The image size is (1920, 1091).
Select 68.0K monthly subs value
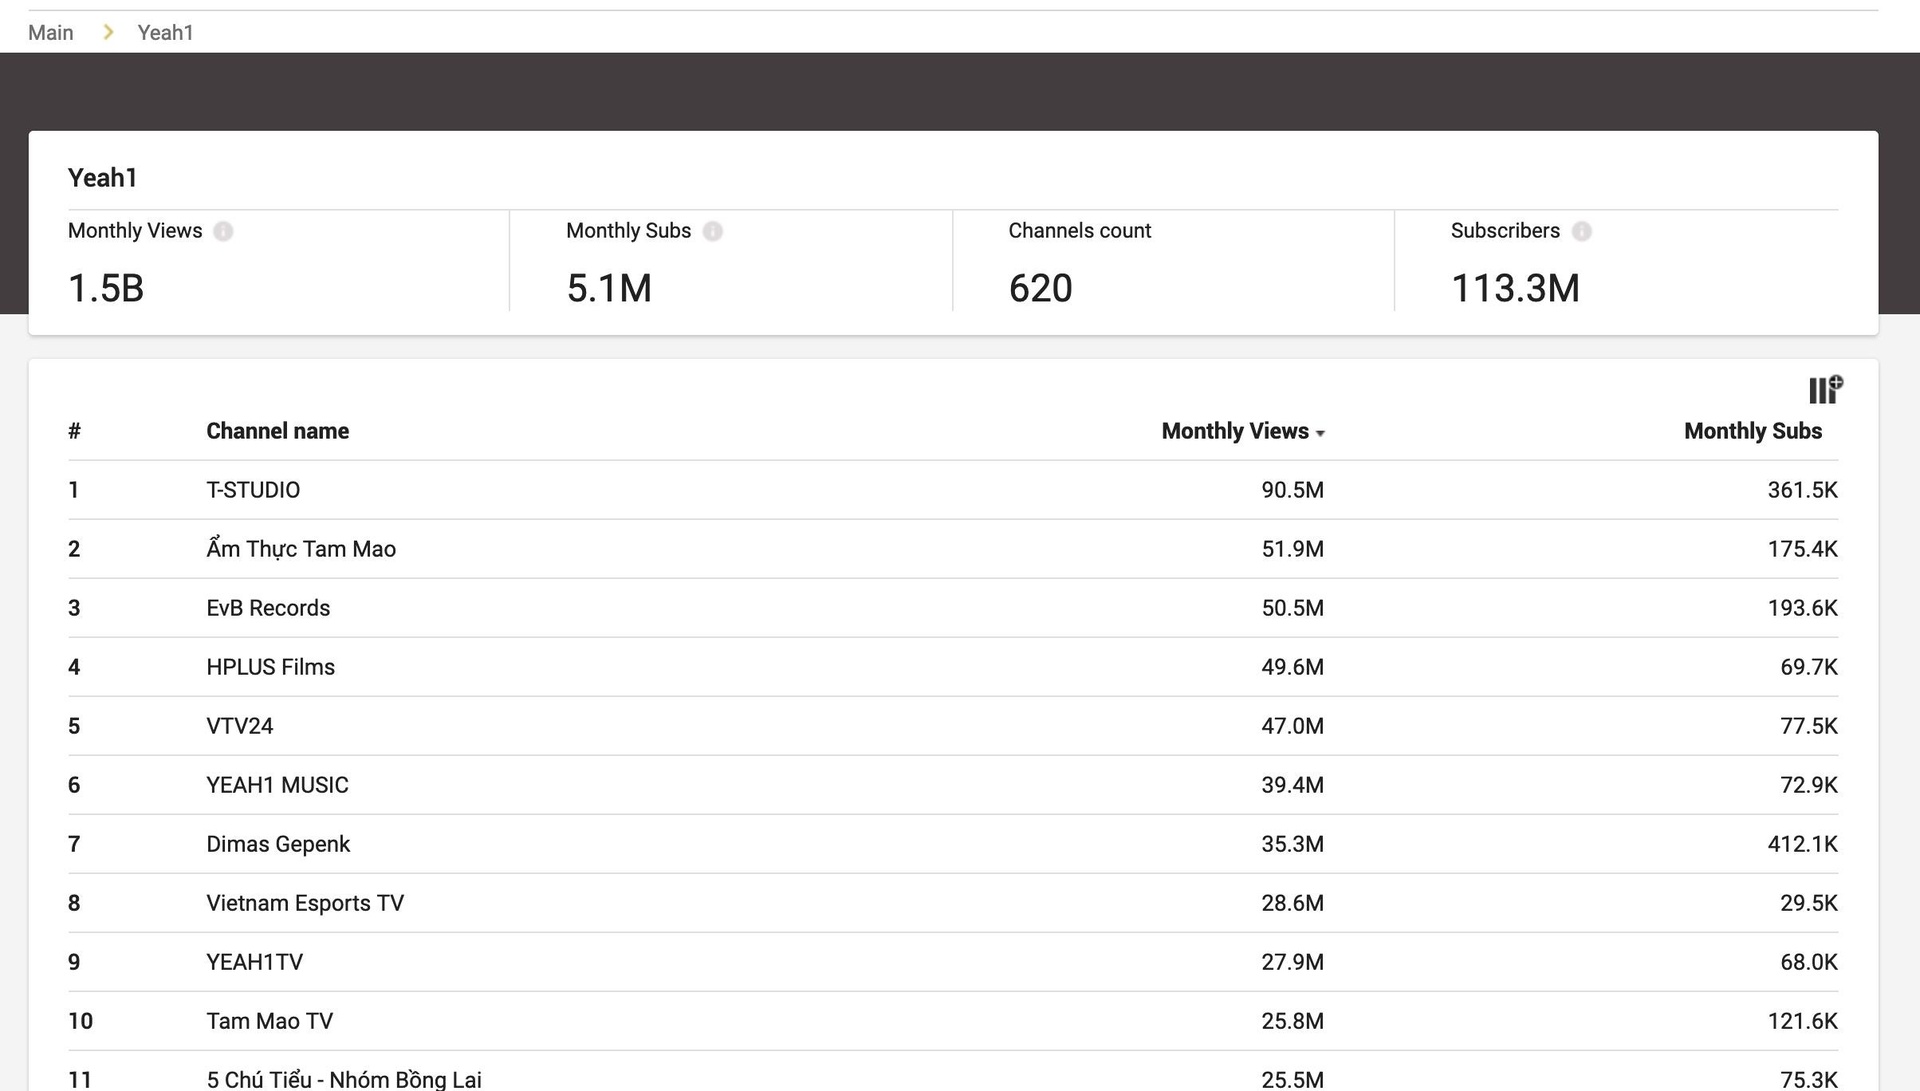(1808, 962)
